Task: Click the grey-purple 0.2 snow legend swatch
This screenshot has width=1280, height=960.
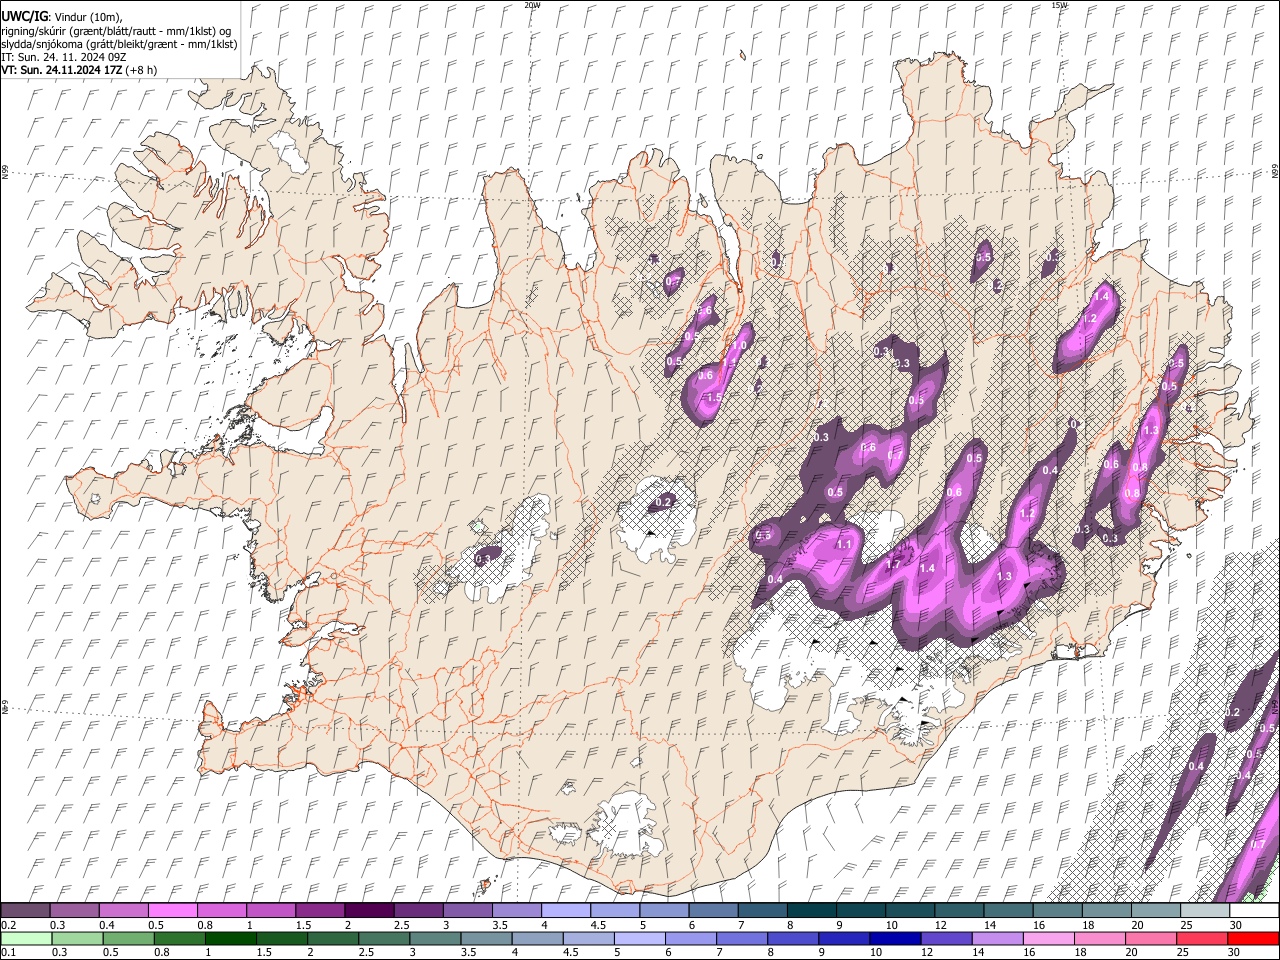Action: coord(25,911)
